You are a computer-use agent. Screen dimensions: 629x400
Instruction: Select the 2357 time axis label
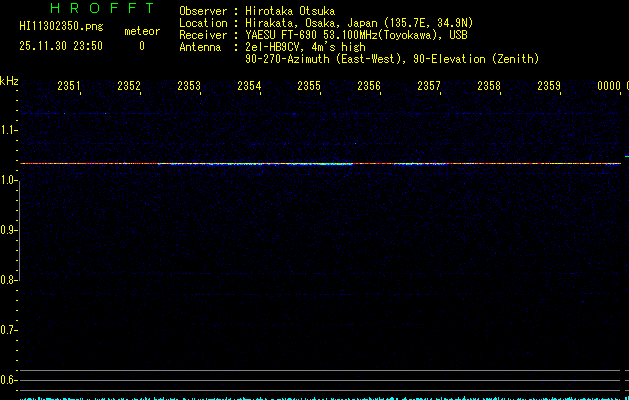pos(429,87)
